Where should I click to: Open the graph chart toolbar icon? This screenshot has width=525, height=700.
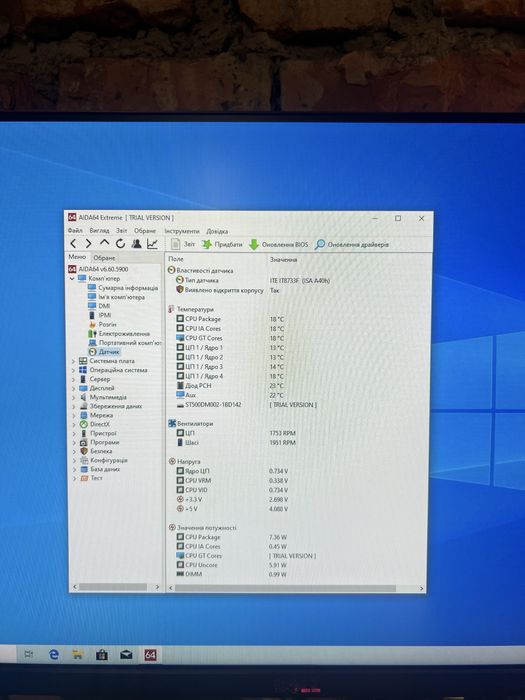[152, 244]
